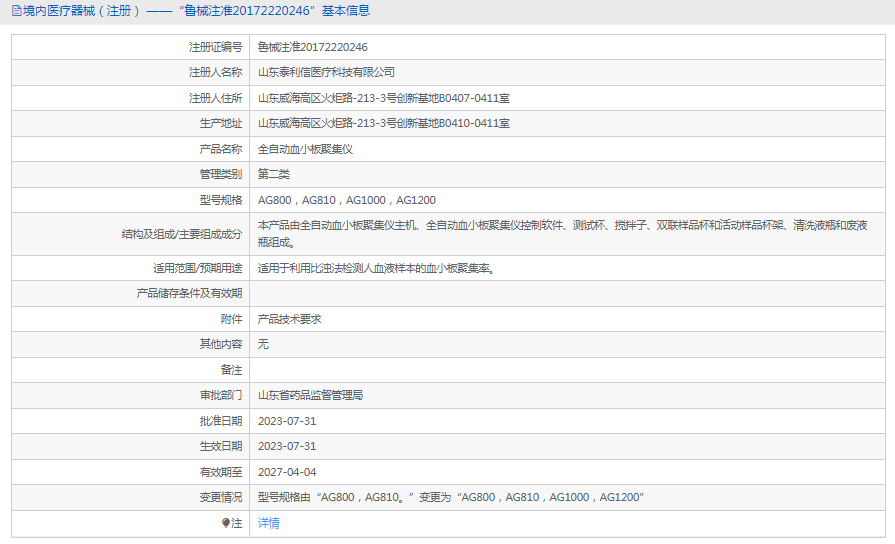This screenshot has width=895, height=544.
Task: Click the 注册人住所 label
Action: pyautogui.click(x=216, y=98)
